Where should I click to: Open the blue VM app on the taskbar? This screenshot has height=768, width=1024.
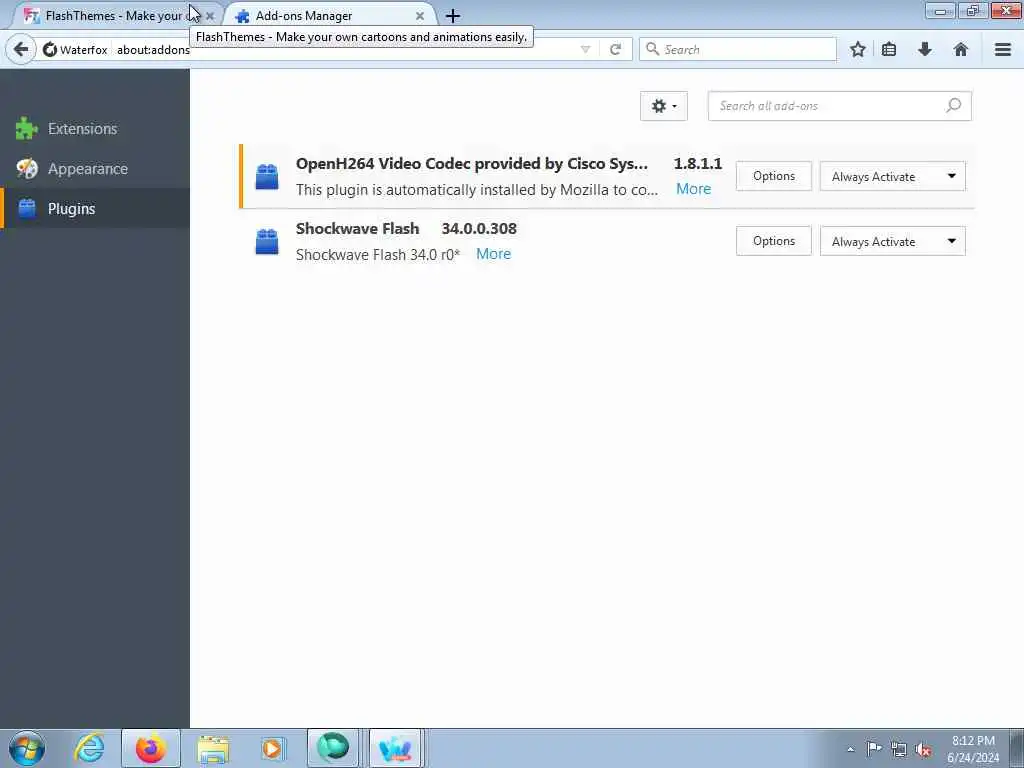point(395,748)
